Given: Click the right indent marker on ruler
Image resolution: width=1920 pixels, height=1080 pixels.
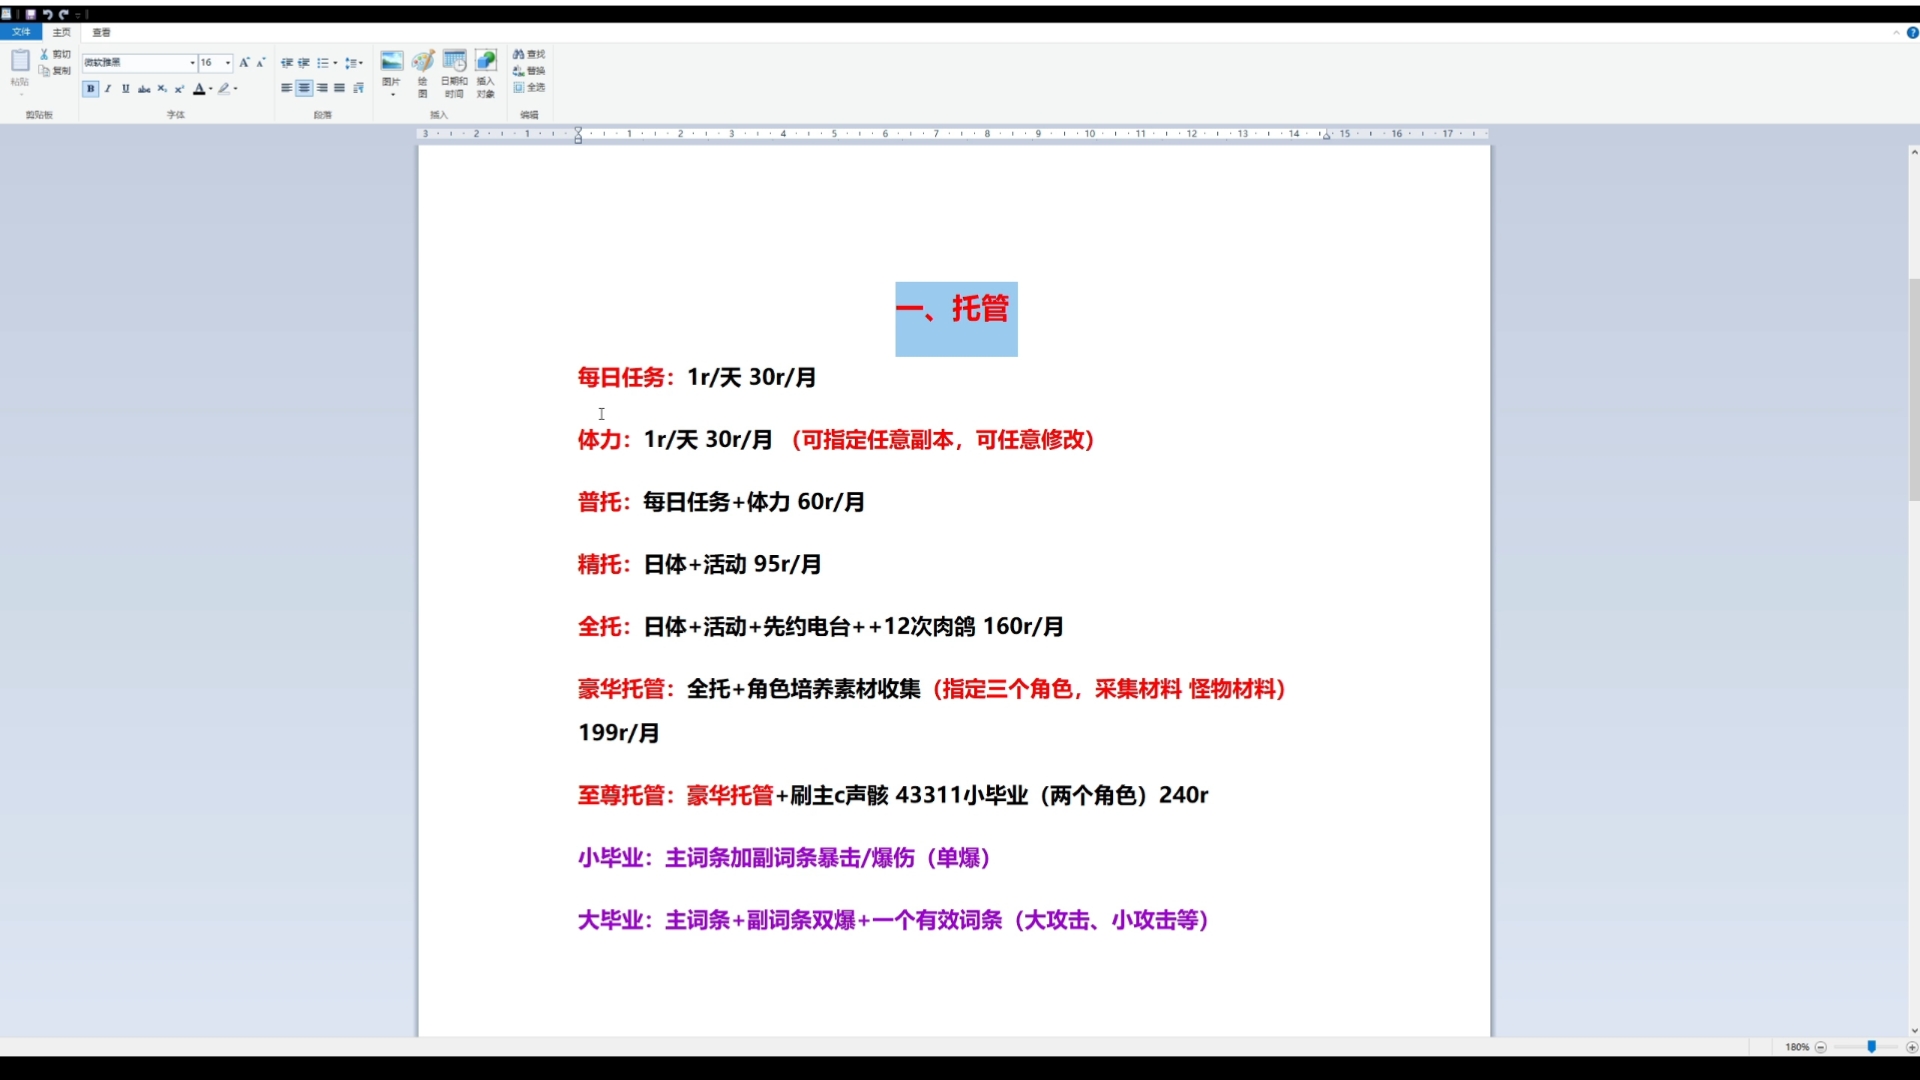Looking at the screenshot, I should pos(1326,135).
